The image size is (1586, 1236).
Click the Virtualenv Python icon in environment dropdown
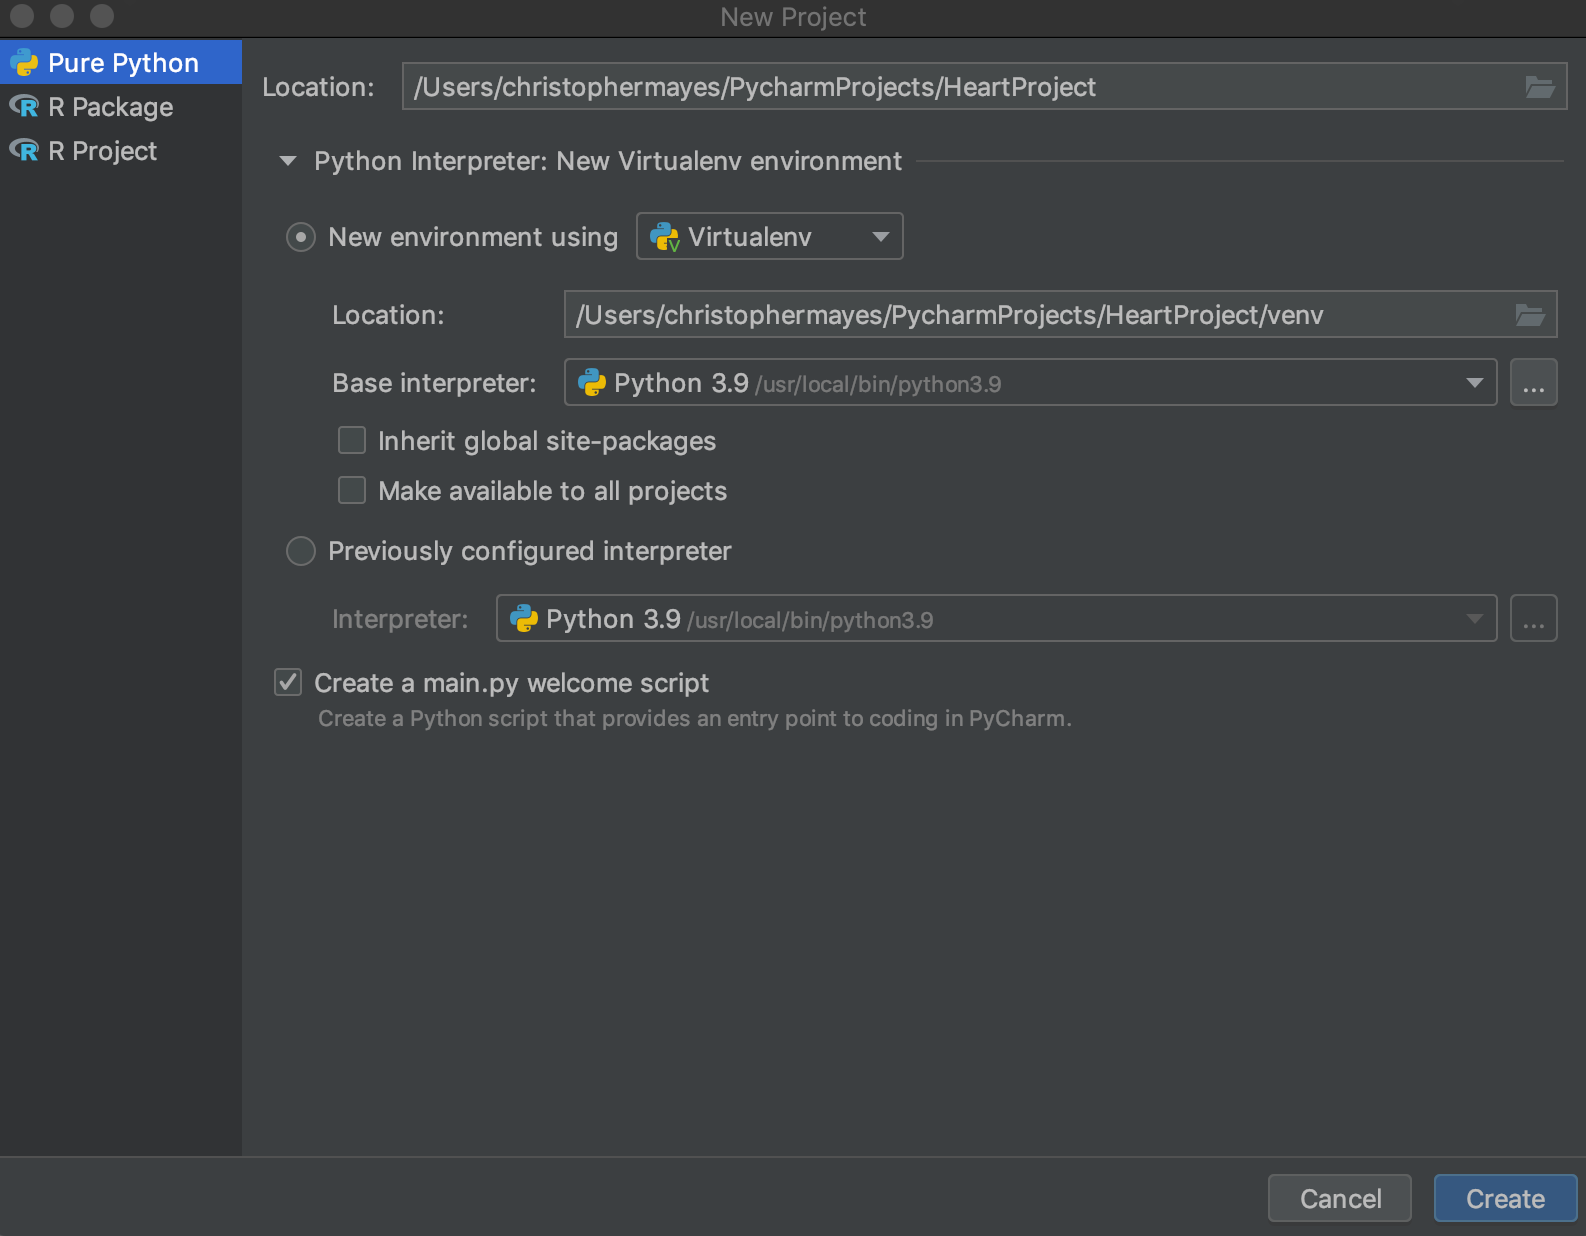click(664, 237)
